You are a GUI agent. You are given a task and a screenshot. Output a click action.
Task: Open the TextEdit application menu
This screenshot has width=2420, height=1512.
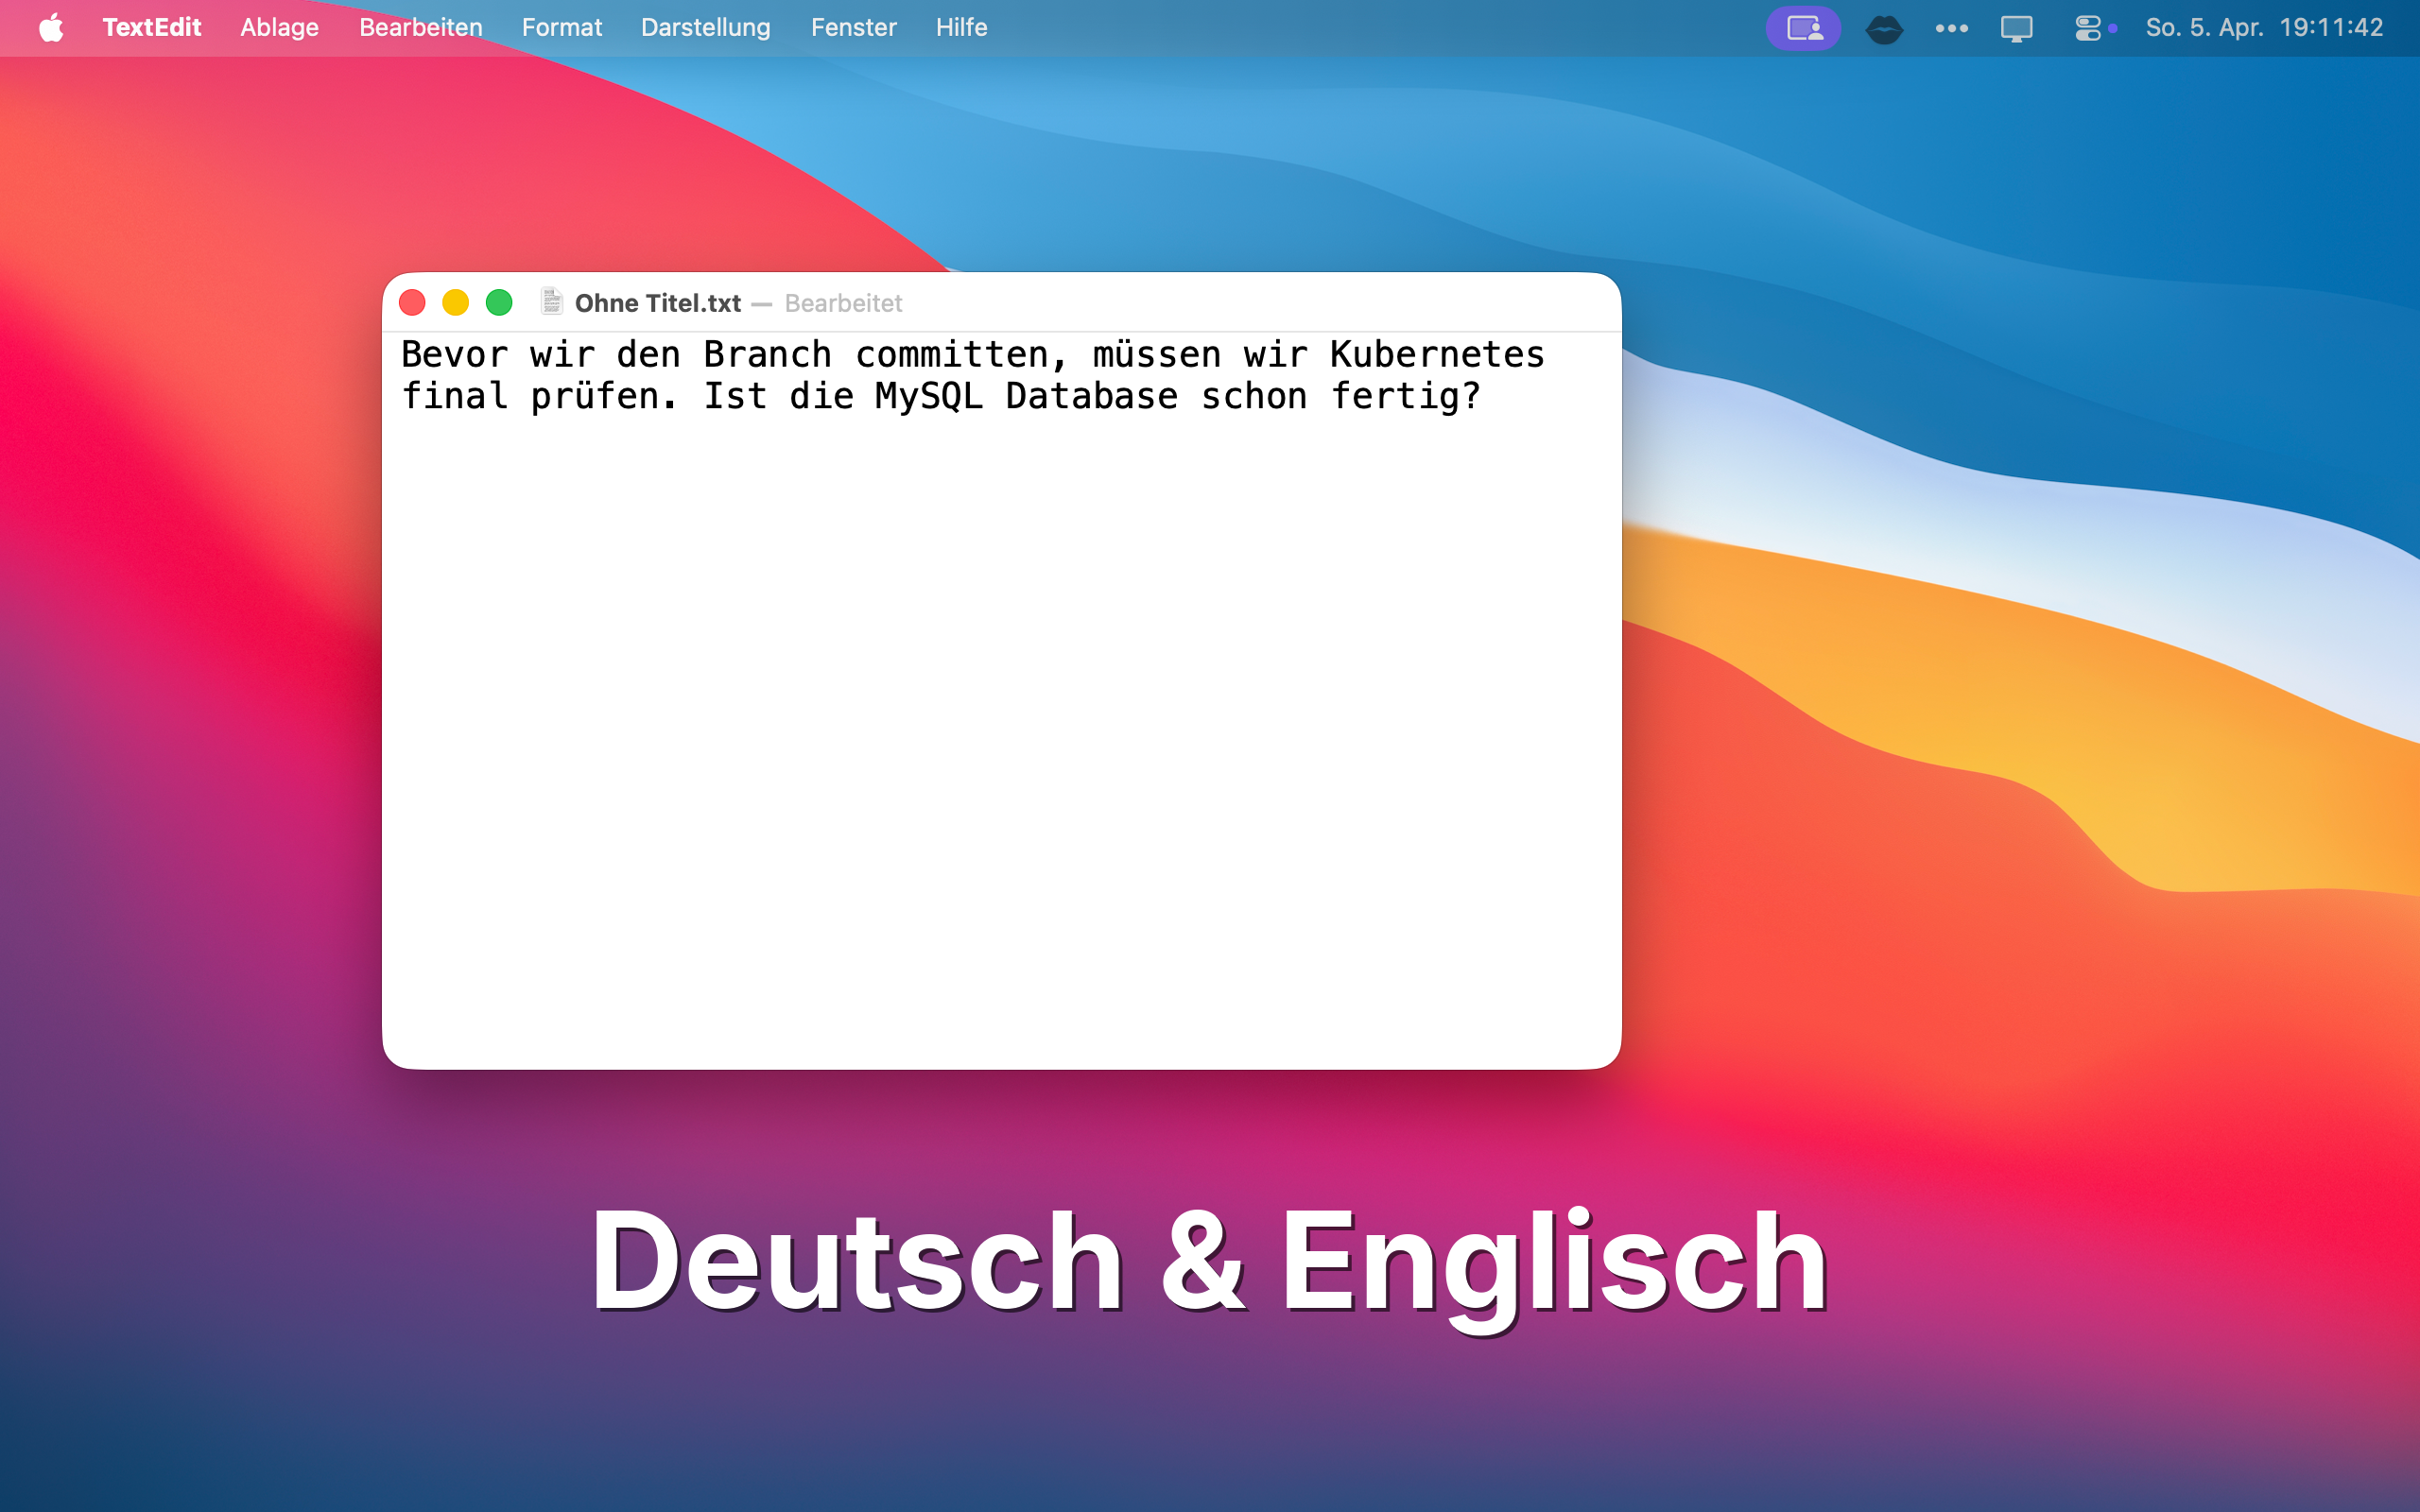point(152,27)
